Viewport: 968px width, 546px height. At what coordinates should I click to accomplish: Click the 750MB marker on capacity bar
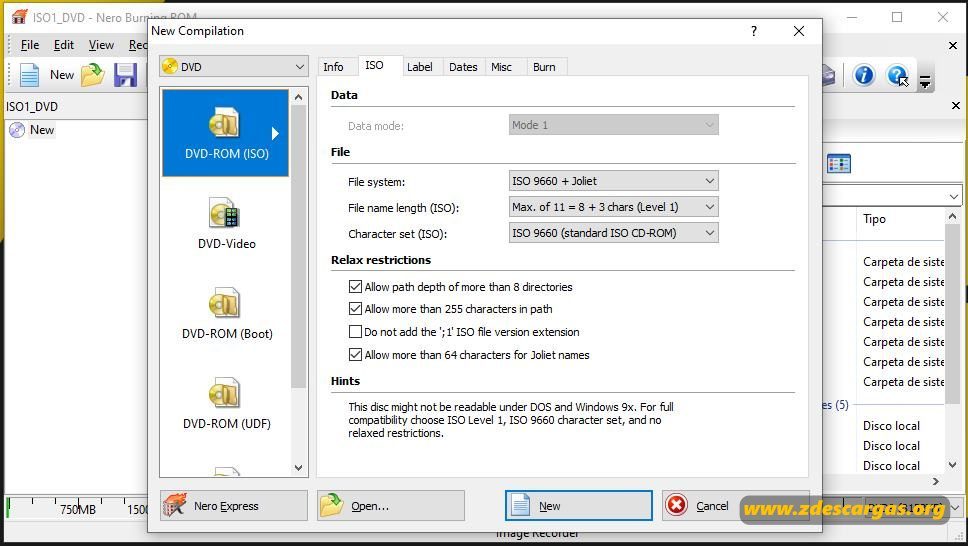coord(77,510)
